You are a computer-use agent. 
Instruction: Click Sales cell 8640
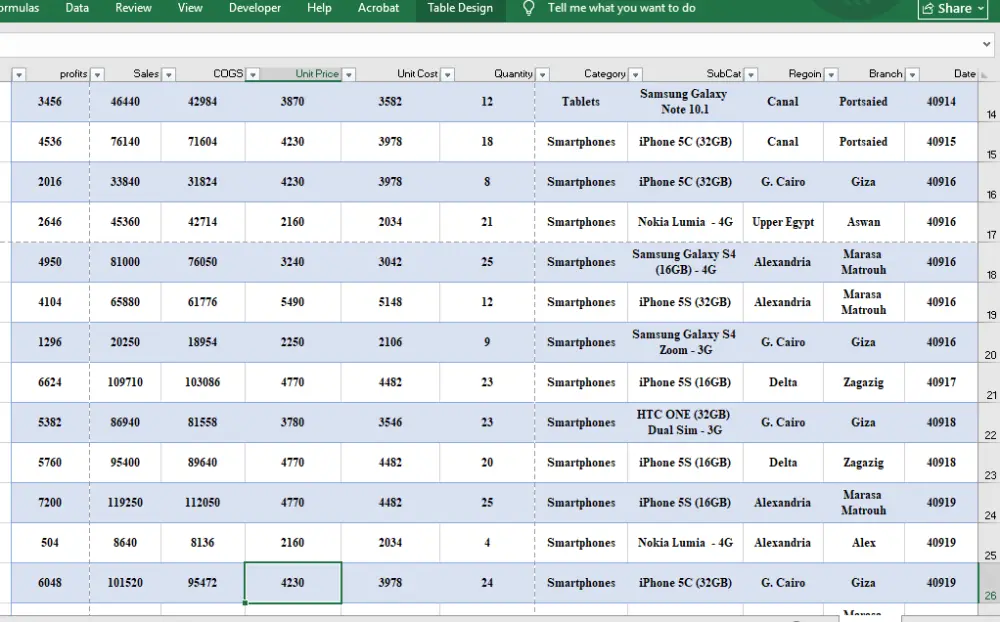(125, 543)
